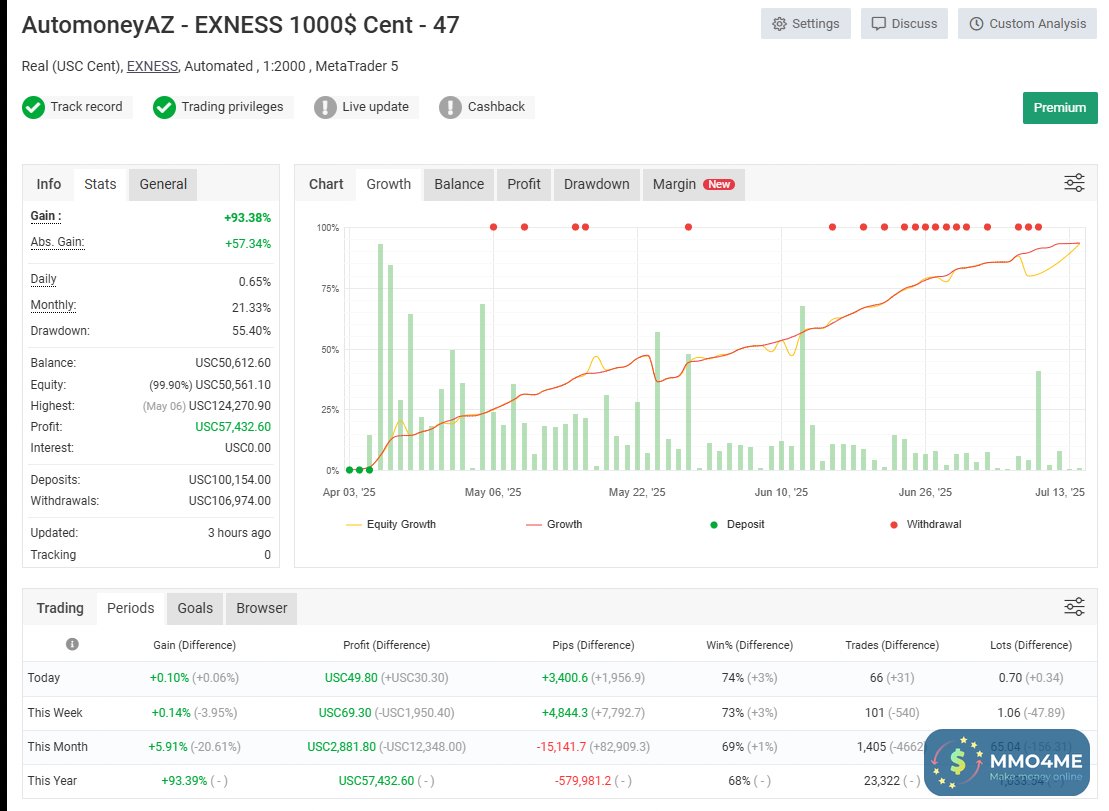The image size is (1109, 811).
Task: Open the Settings button
Action: pos(806,24)
